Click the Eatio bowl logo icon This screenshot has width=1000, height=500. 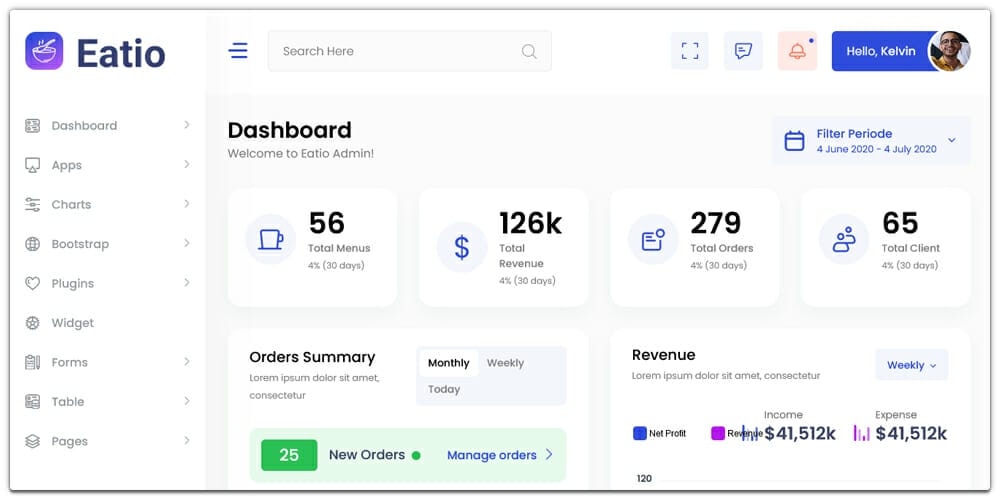[x=44, y=51]
